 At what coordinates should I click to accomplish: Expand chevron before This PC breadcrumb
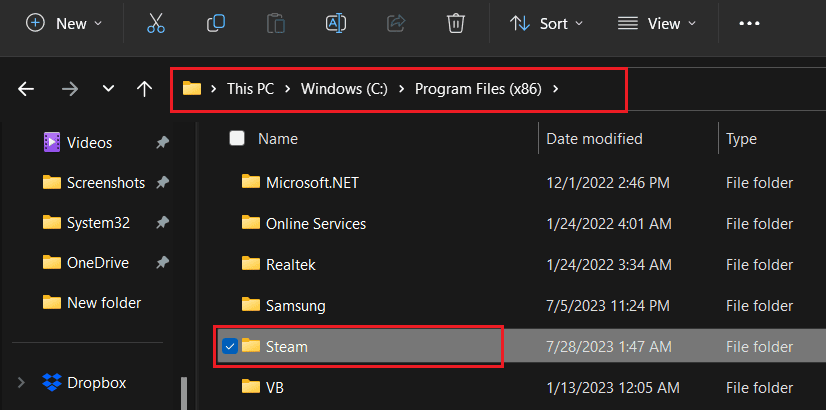[213, 89]
